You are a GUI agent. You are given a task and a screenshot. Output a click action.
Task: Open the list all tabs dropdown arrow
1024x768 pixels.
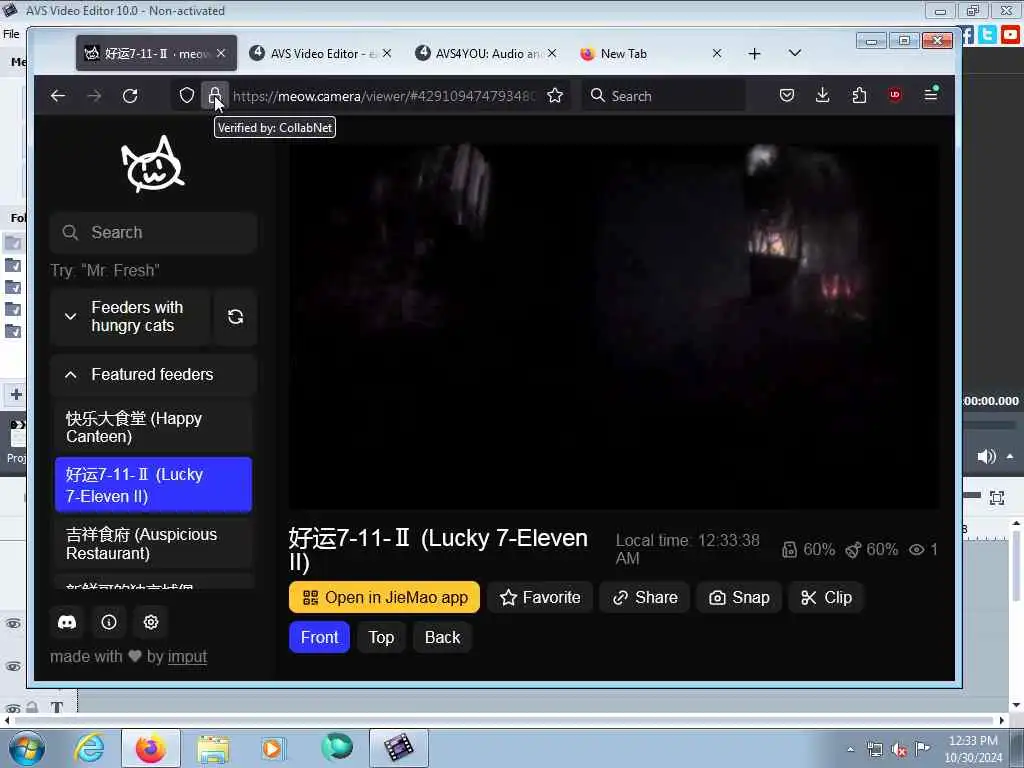point(795,53)
